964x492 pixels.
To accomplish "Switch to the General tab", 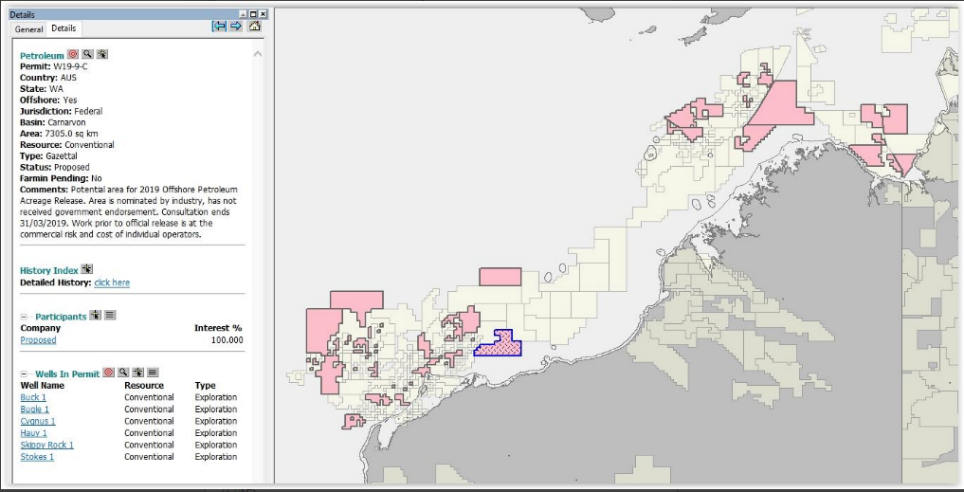I will click(x=29, y=29).
